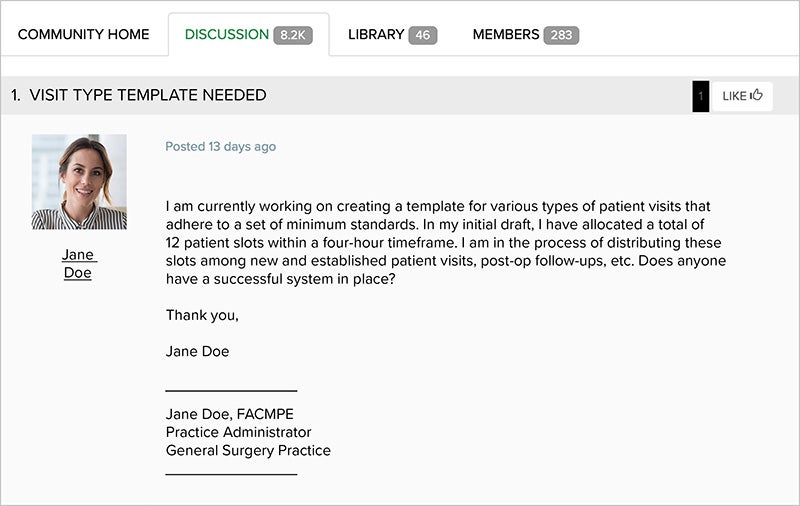Screen dimensions: 800x506
Task: Click the black like count box
Action: click(701, 96)
